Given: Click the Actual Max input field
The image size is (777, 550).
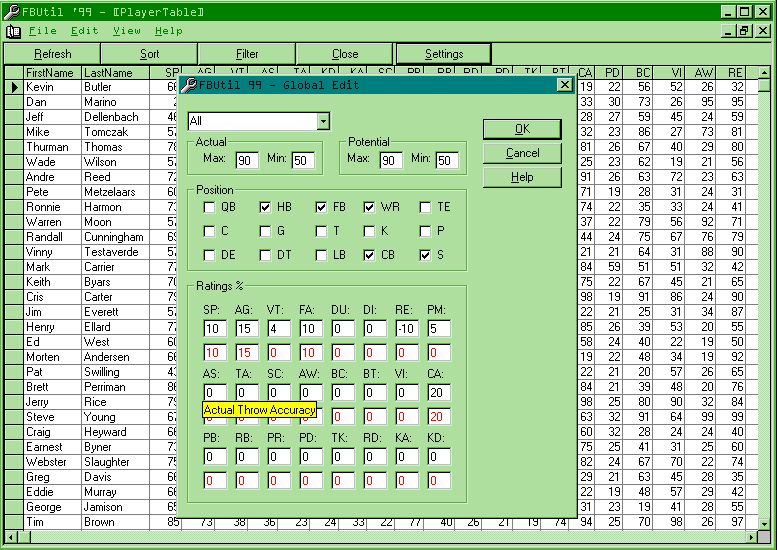Looking at the screenshot, I should 247,160.
